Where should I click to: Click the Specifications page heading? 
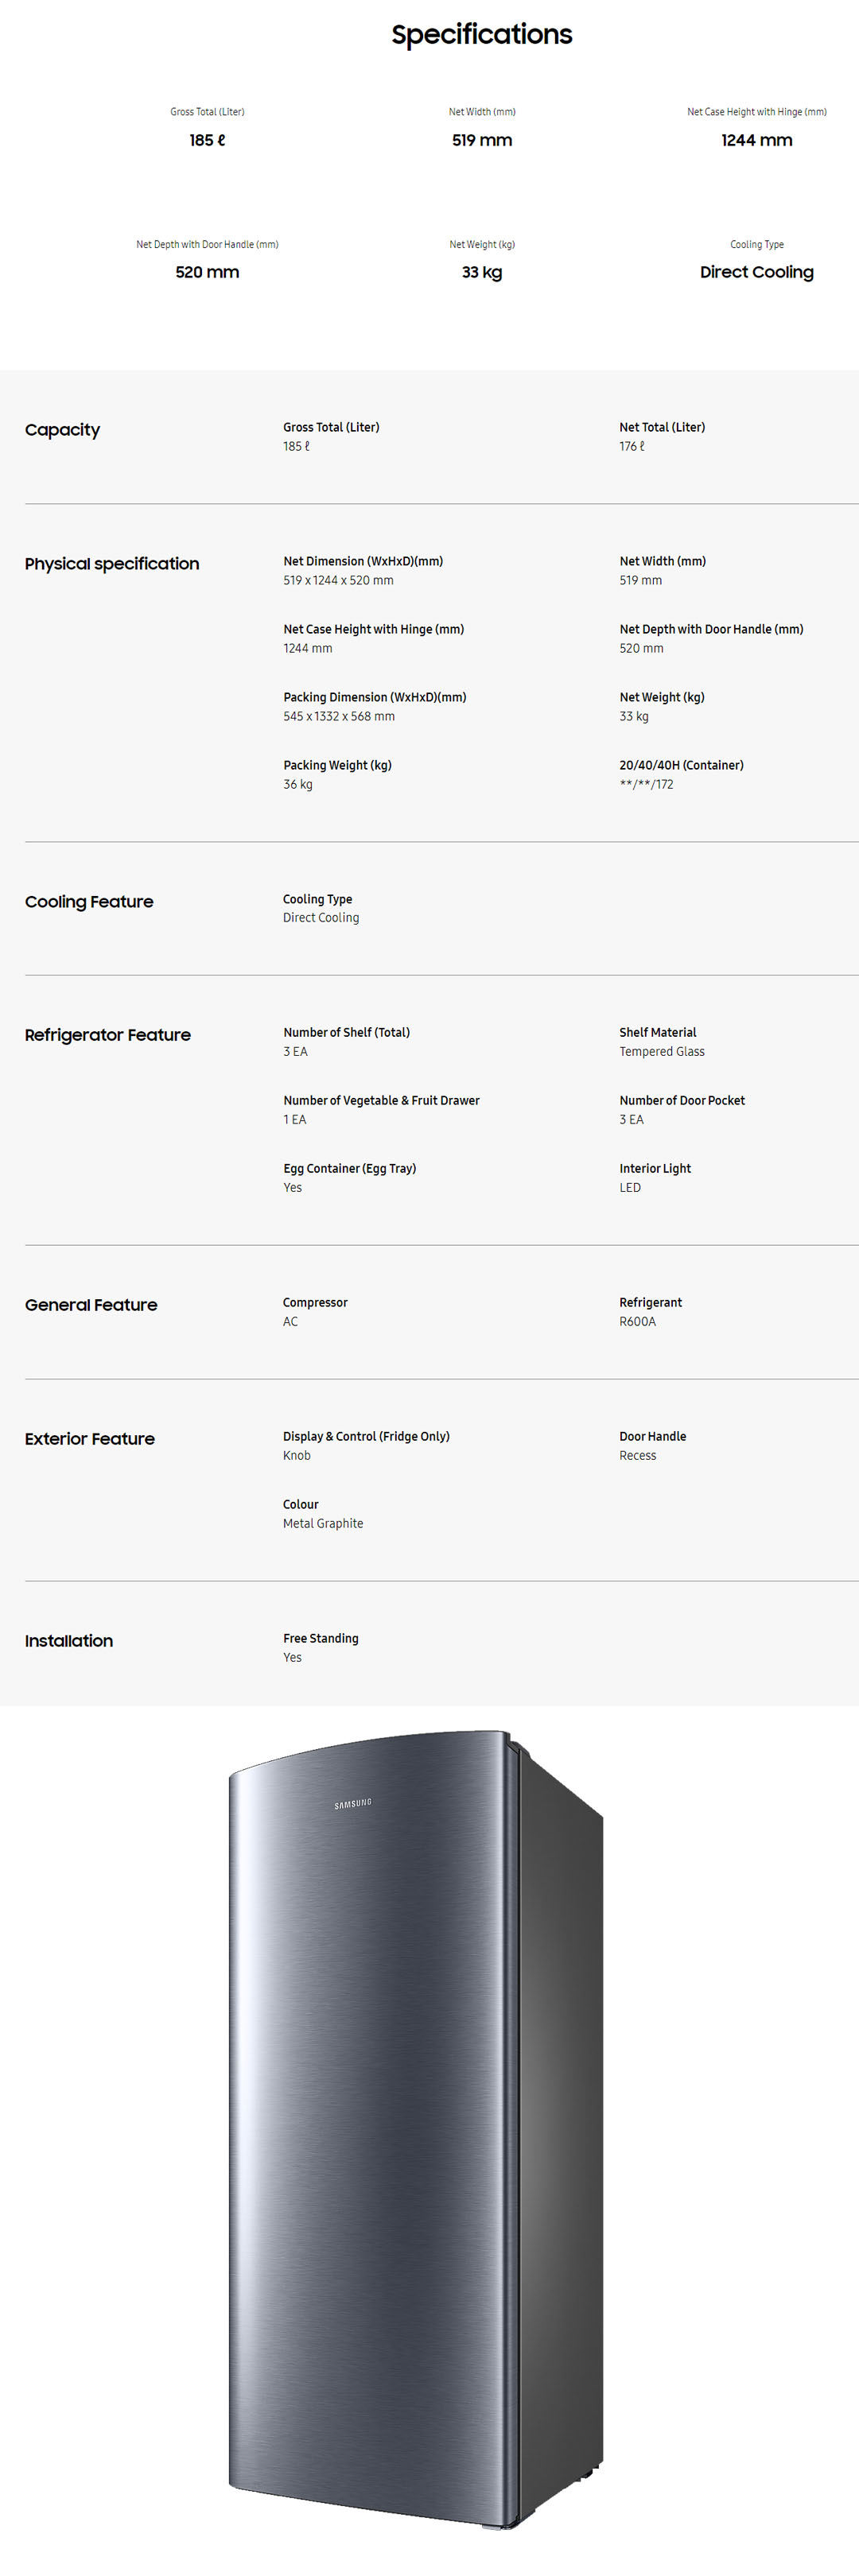pos(481,35)
